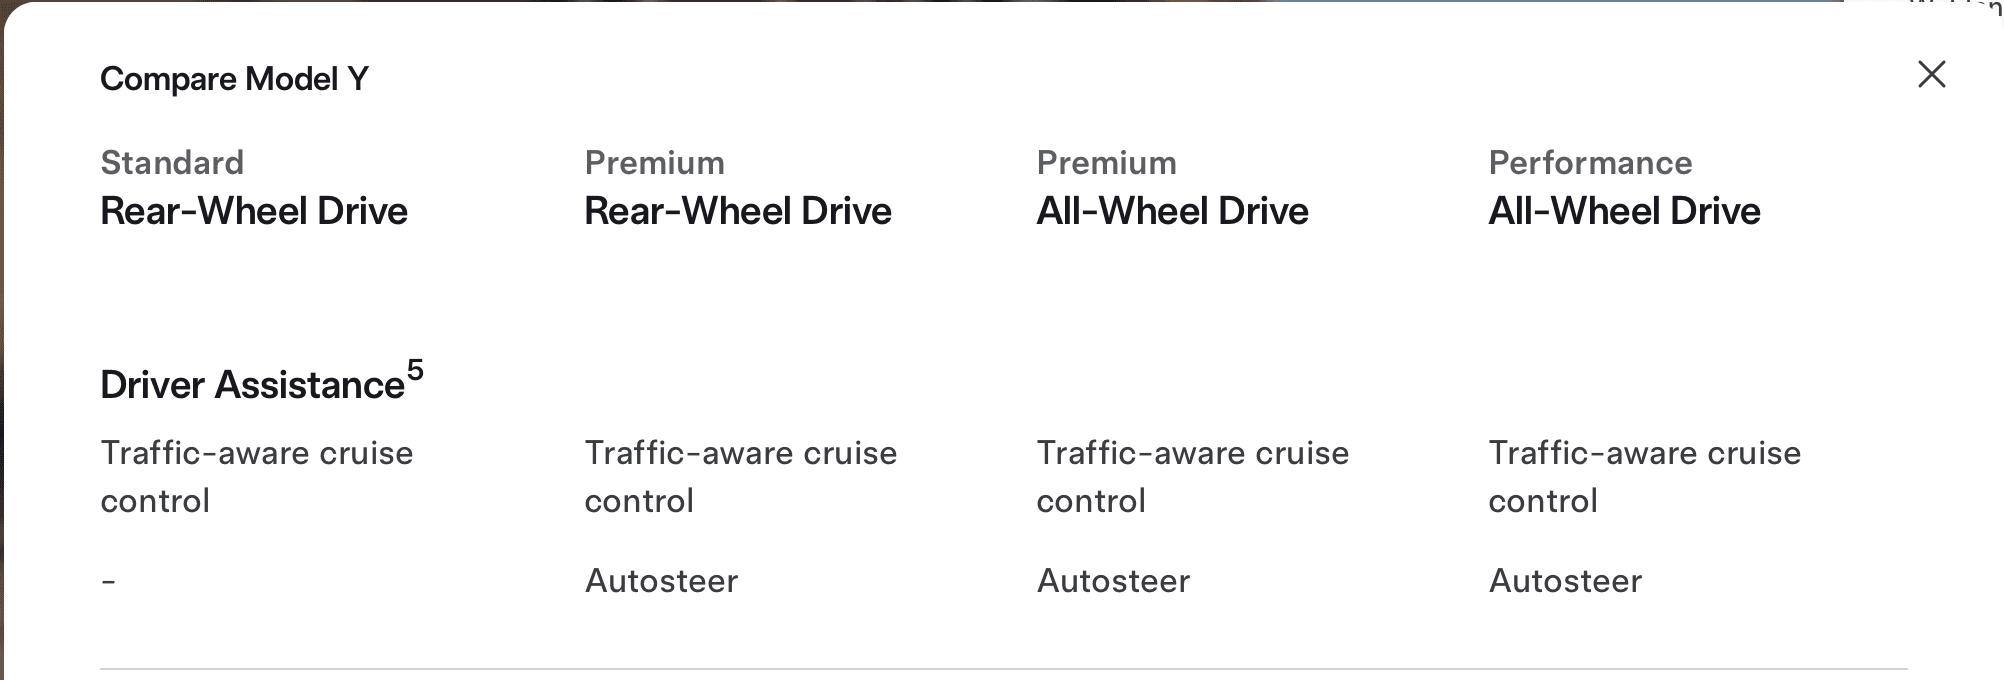Select the Premium label above All-Wheel Drive
Screen dimensions: 2004x680
point(1106,163)
